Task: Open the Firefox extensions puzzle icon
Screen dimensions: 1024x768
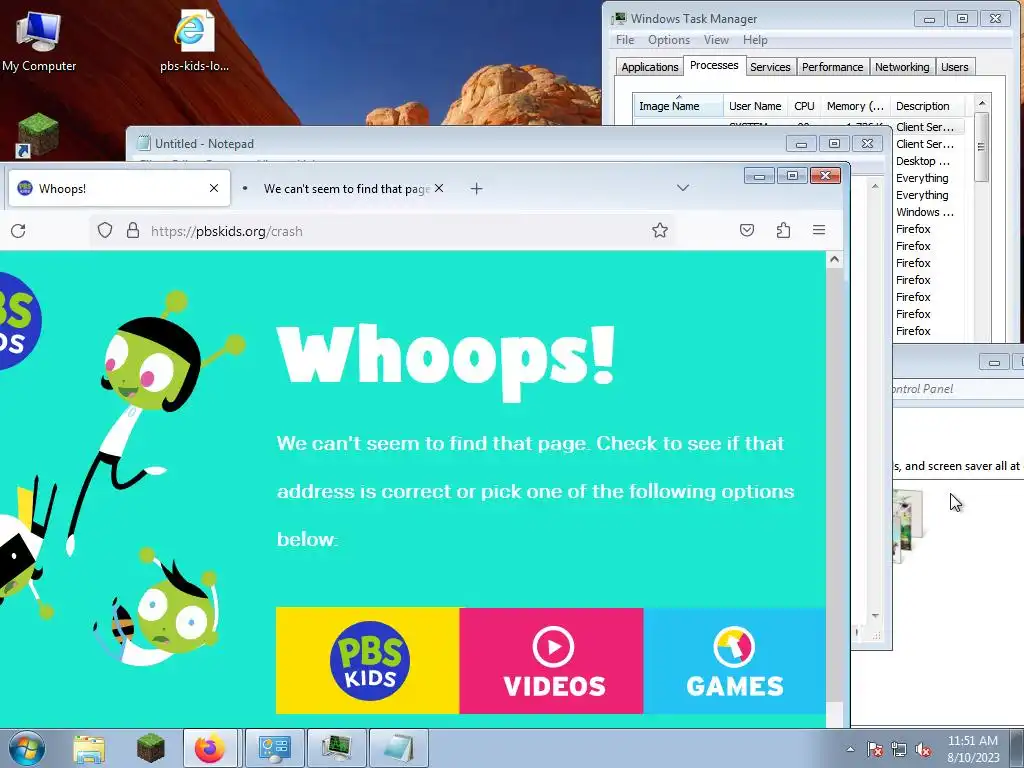Action: click(x=784, y=231)
